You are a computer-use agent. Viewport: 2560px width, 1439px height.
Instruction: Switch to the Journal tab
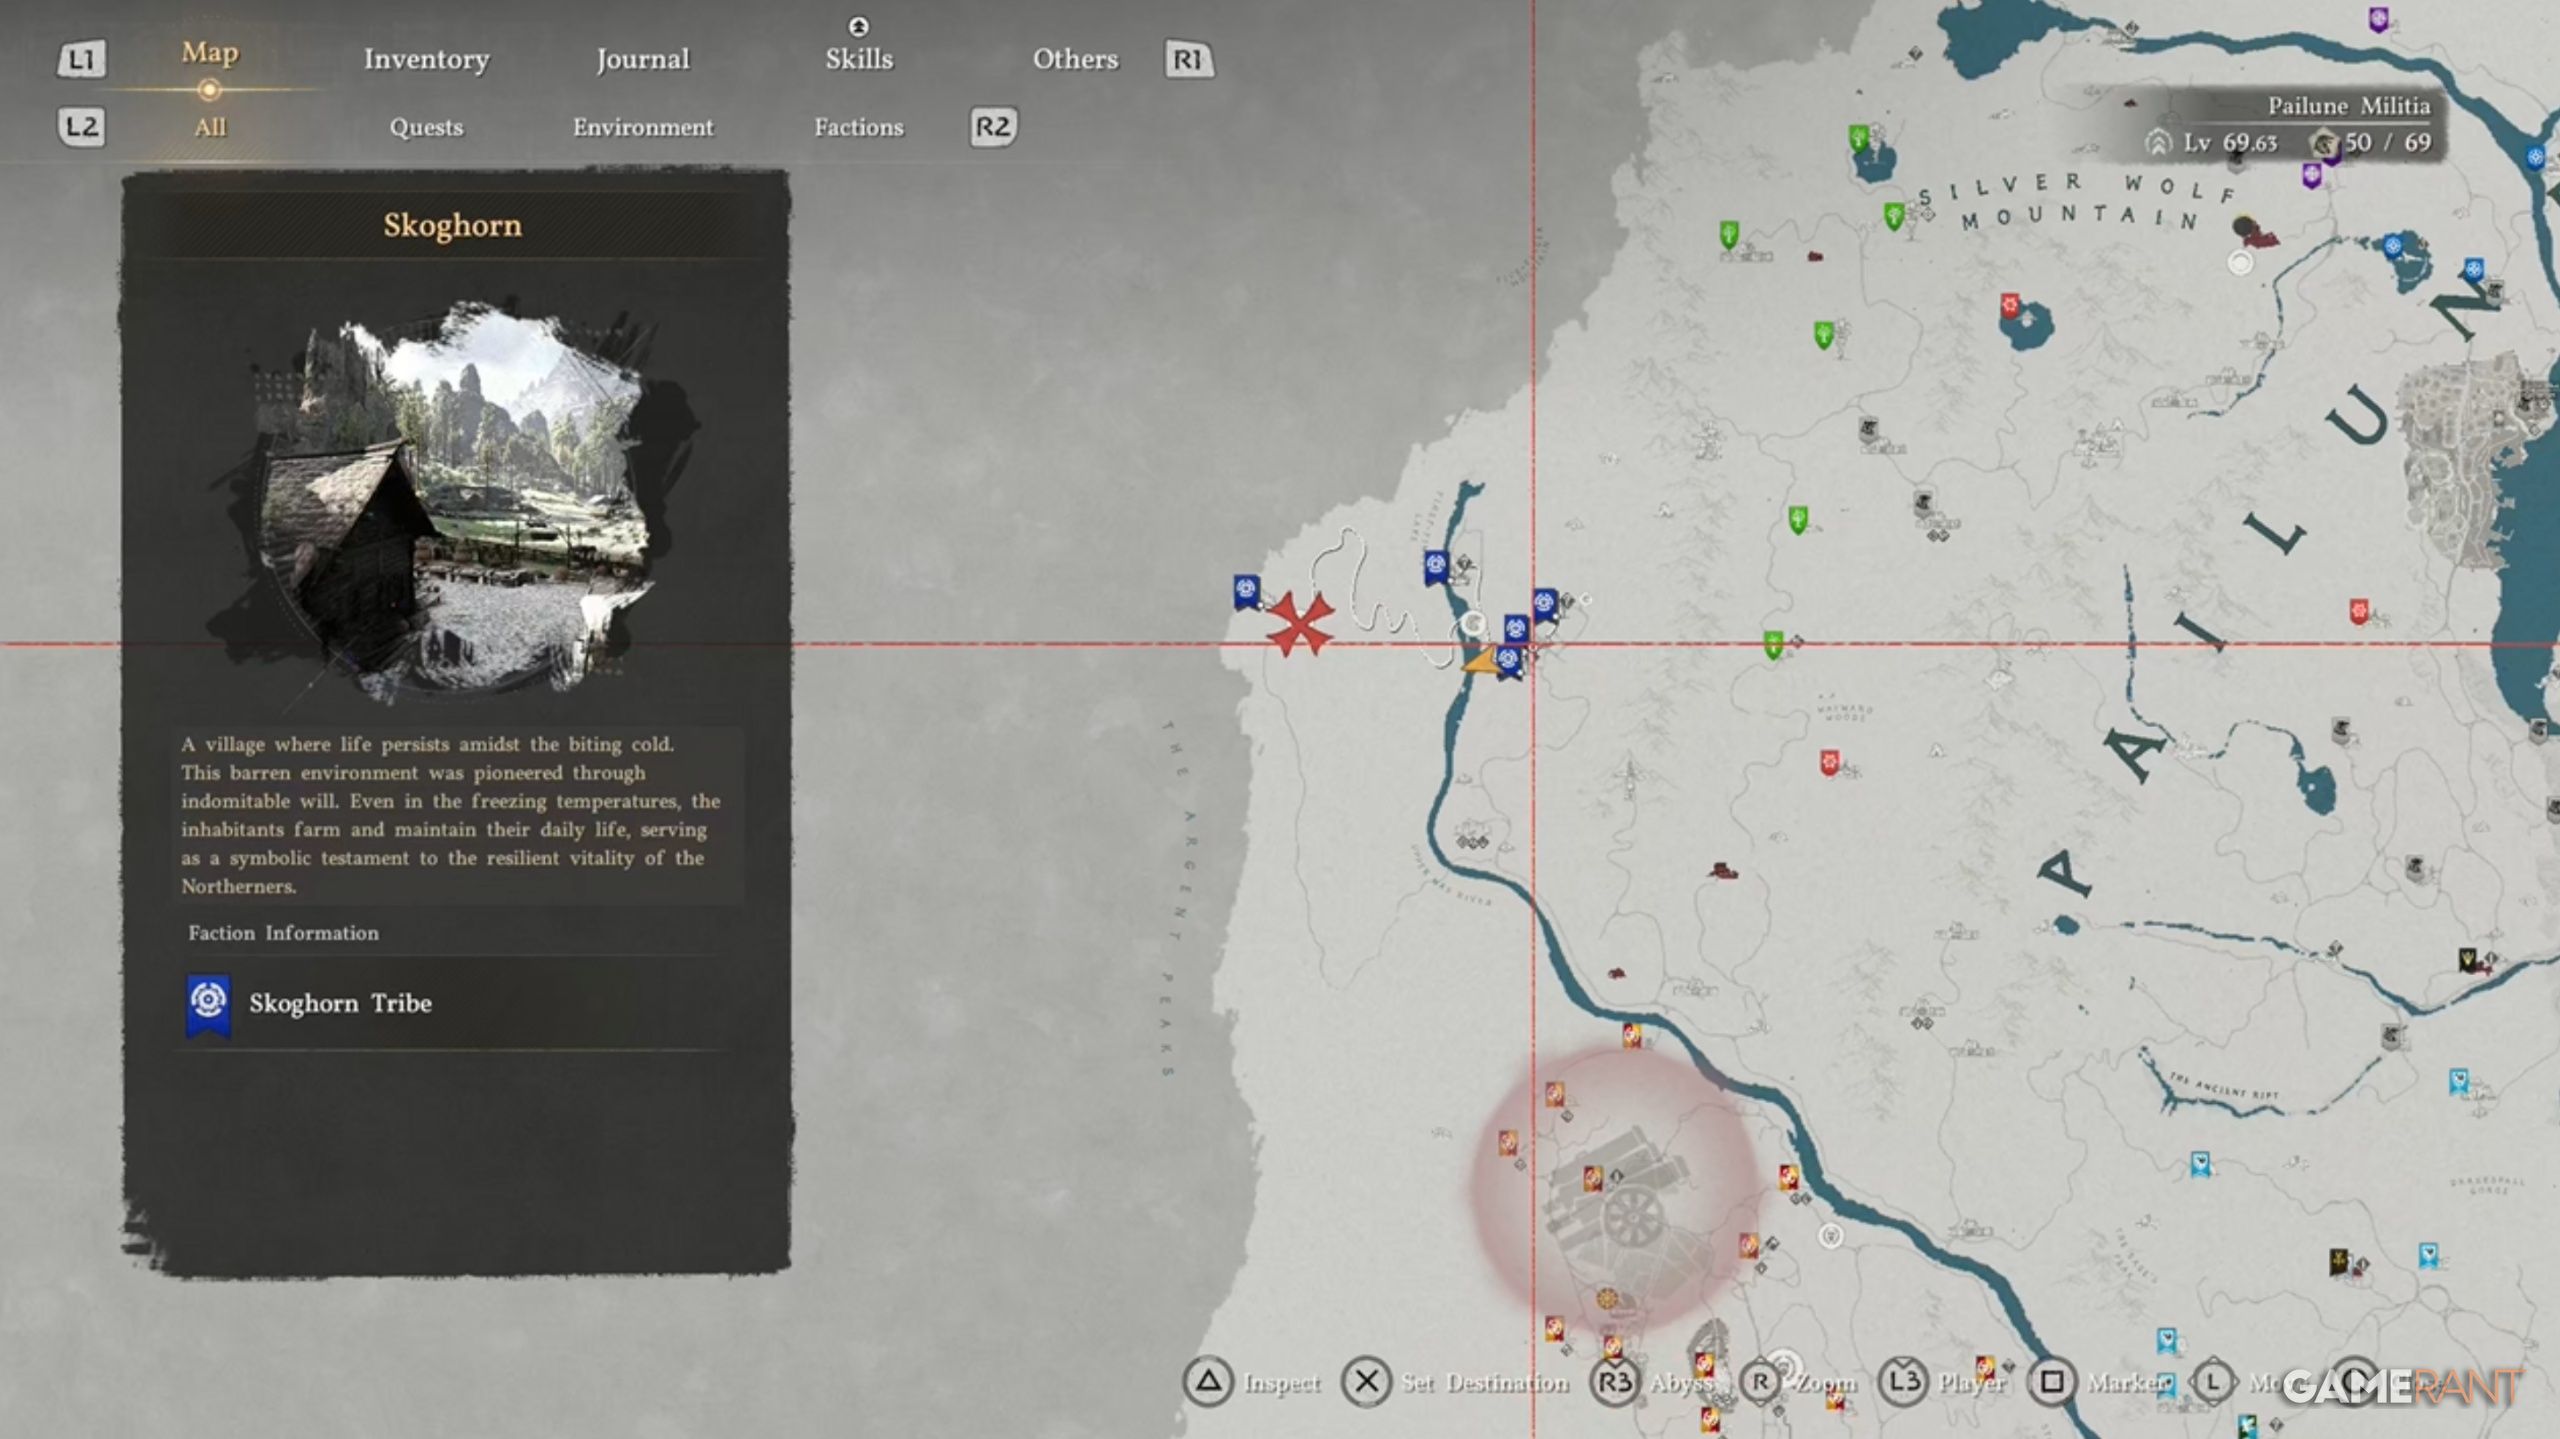[x=642, y=60]
